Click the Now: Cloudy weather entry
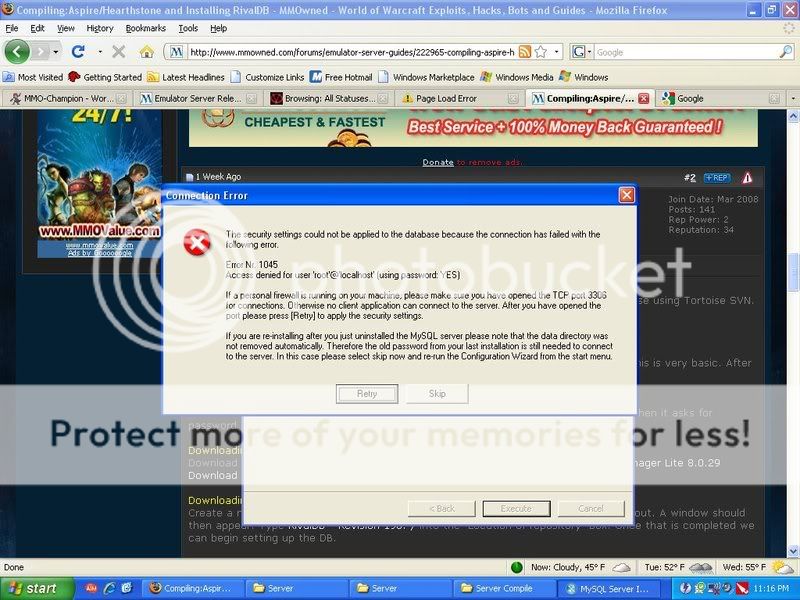Image resolution: width=800 pixels, height=600 pixels. click(581, 567)
